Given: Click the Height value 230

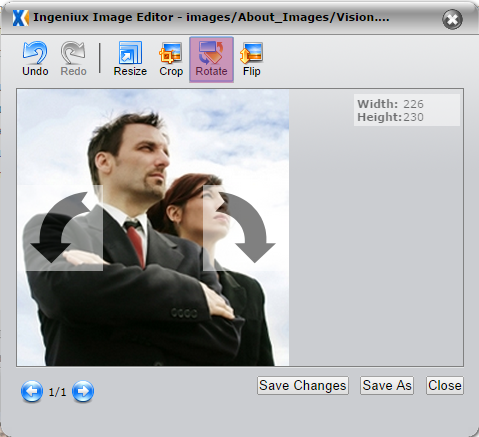Looking at the screenshot, I should point(413,117).
